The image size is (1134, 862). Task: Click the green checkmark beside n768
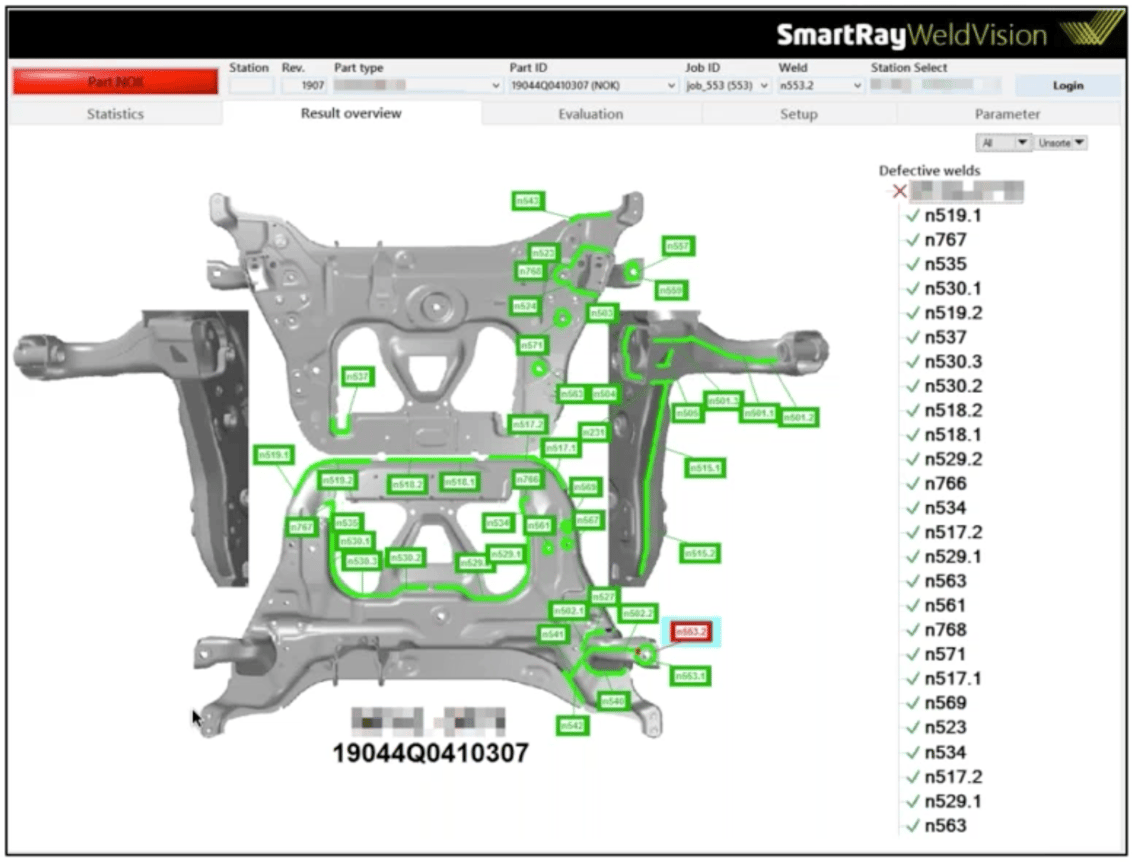(x=913, y=630)
